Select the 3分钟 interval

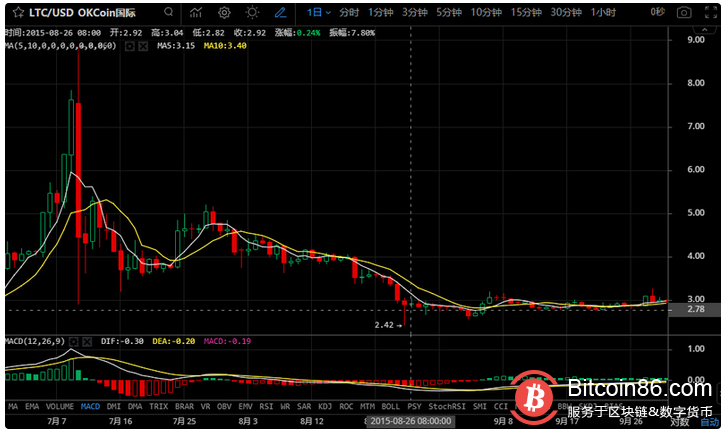tap(415, 12)
